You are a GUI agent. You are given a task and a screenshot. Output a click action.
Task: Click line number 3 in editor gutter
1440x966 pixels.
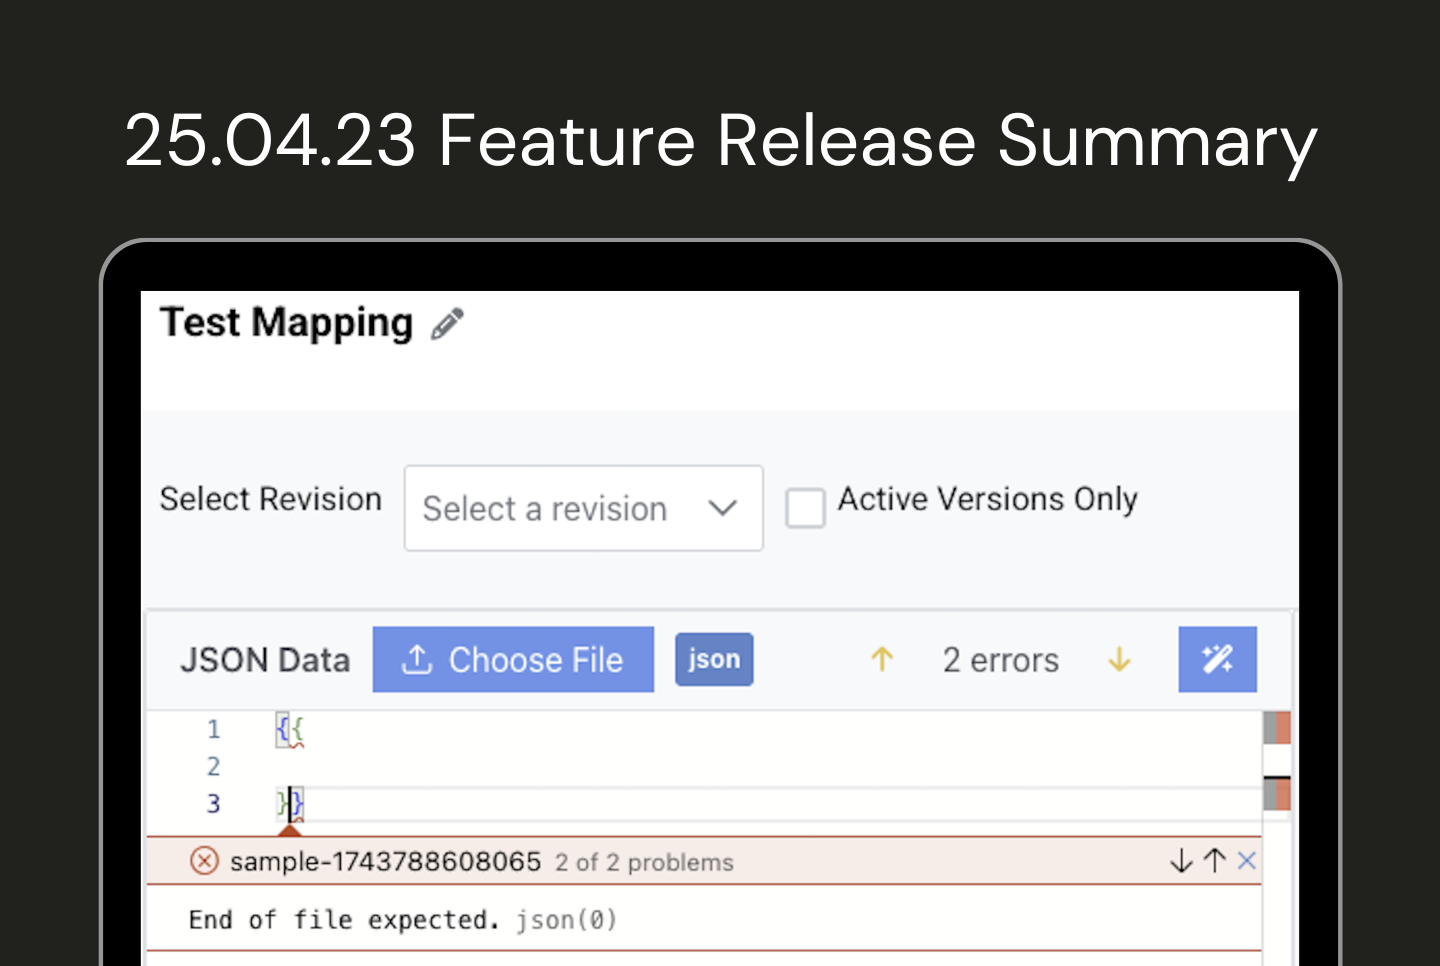213,804
